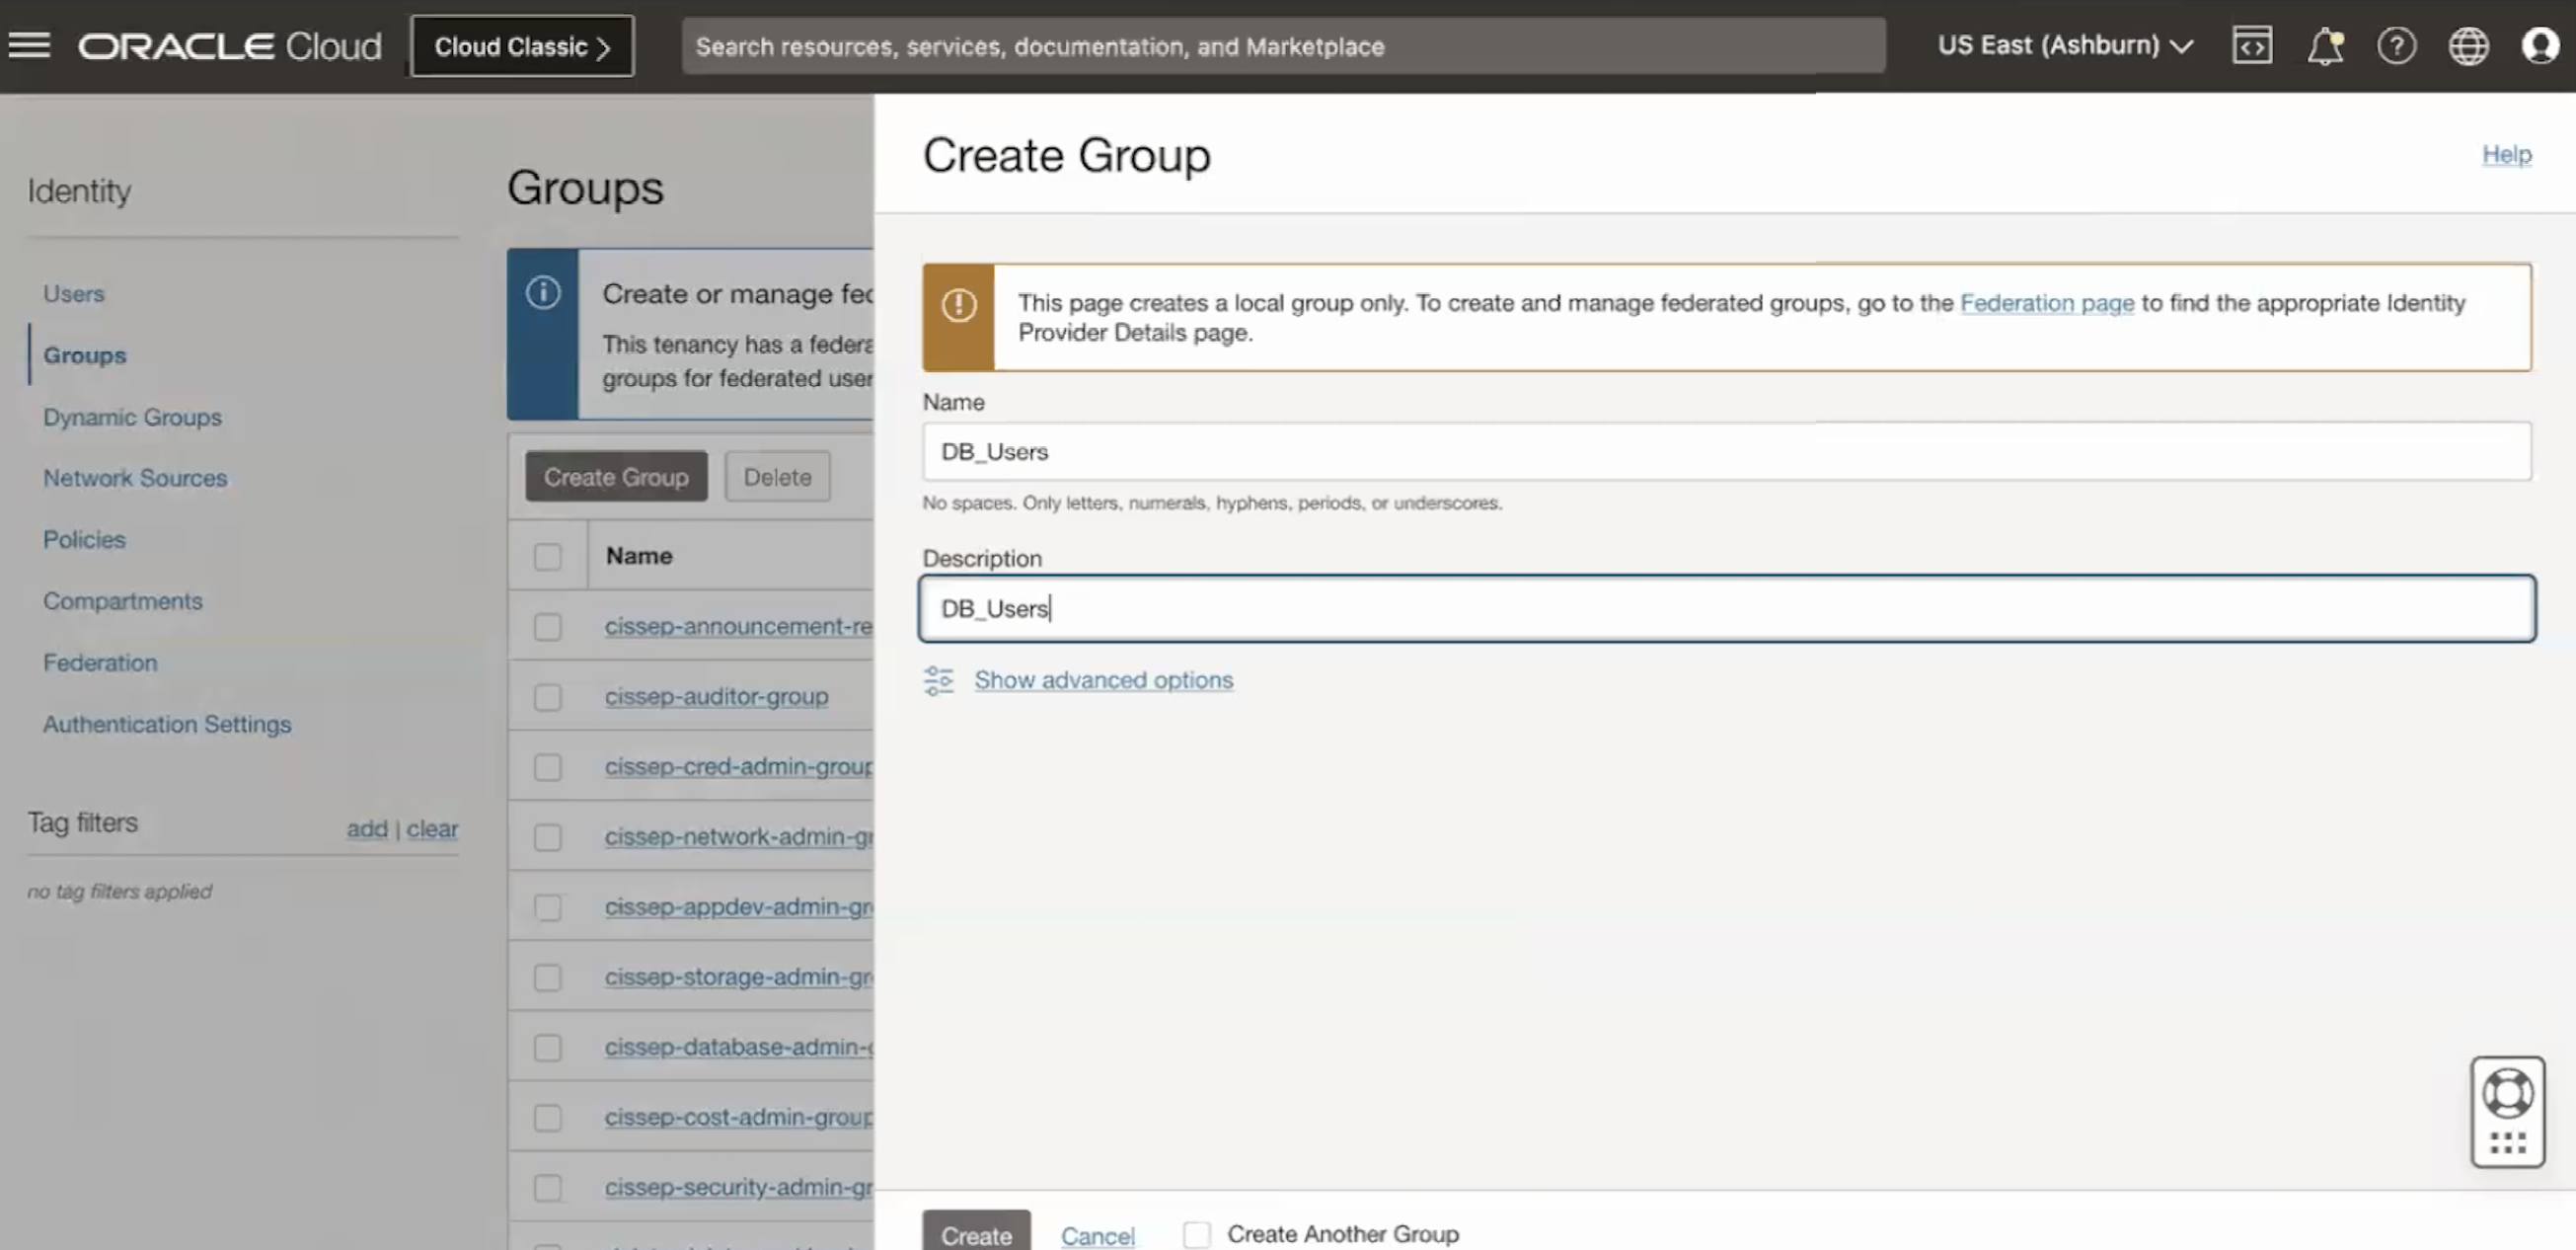Switch to Dynamic Groups in the sidebar

coord(132,417)
